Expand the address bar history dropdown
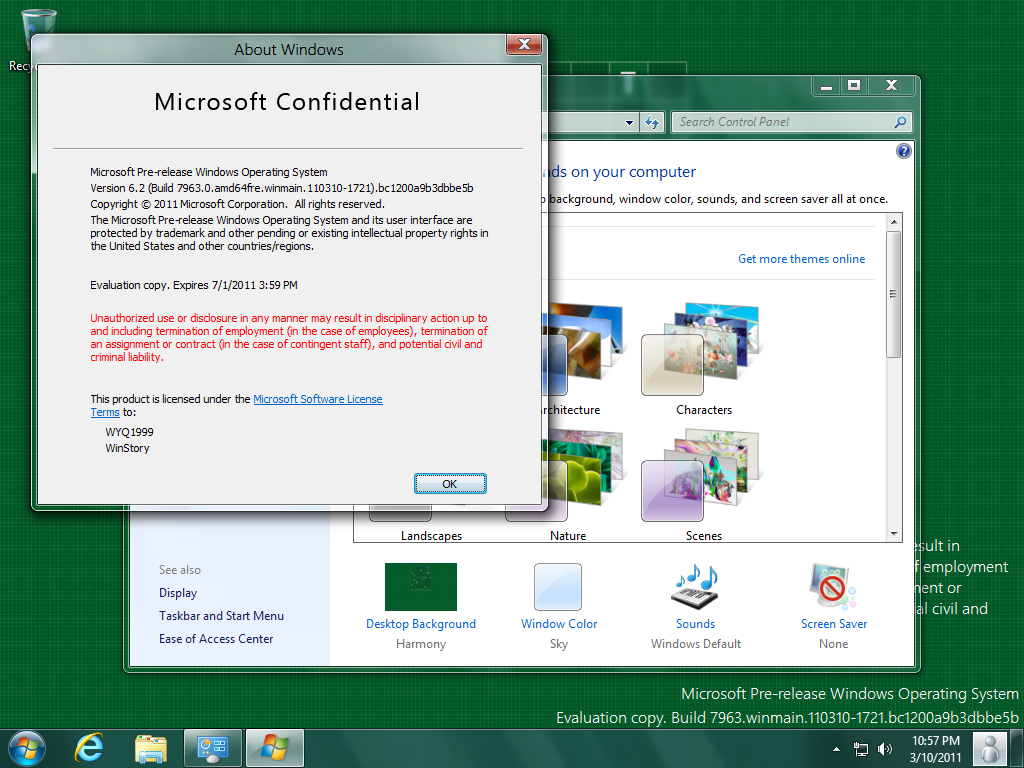Screen dimensions: 1024x768 click(x=629, y=122)
